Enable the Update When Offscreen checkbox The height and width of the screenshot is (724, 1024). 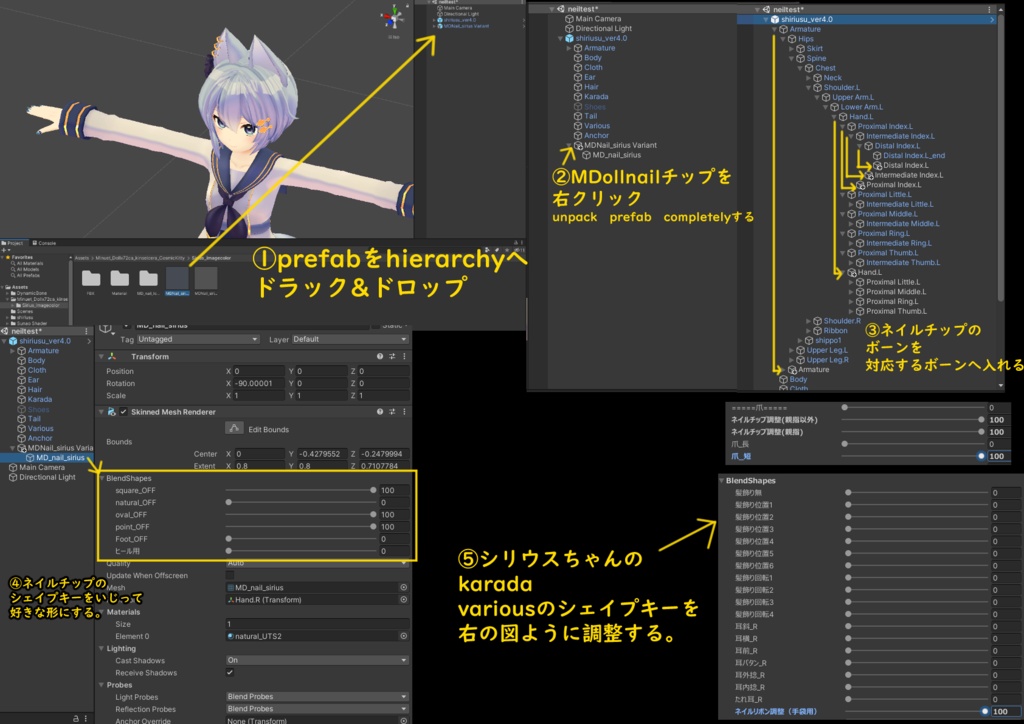[x=230, y=575]
